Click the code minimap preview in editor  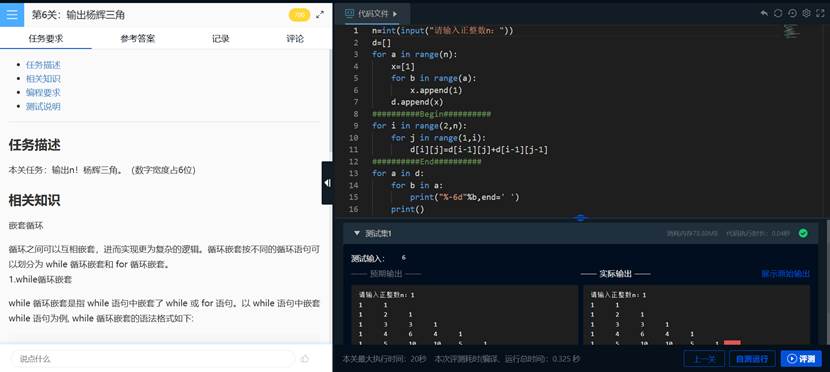click(x=792, y=32)
